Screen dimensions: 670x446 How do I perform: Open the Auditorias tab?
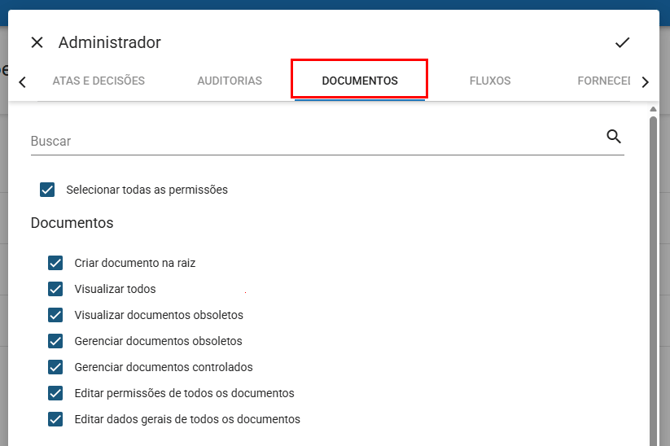pyautogui.click(x=229, y=81)
